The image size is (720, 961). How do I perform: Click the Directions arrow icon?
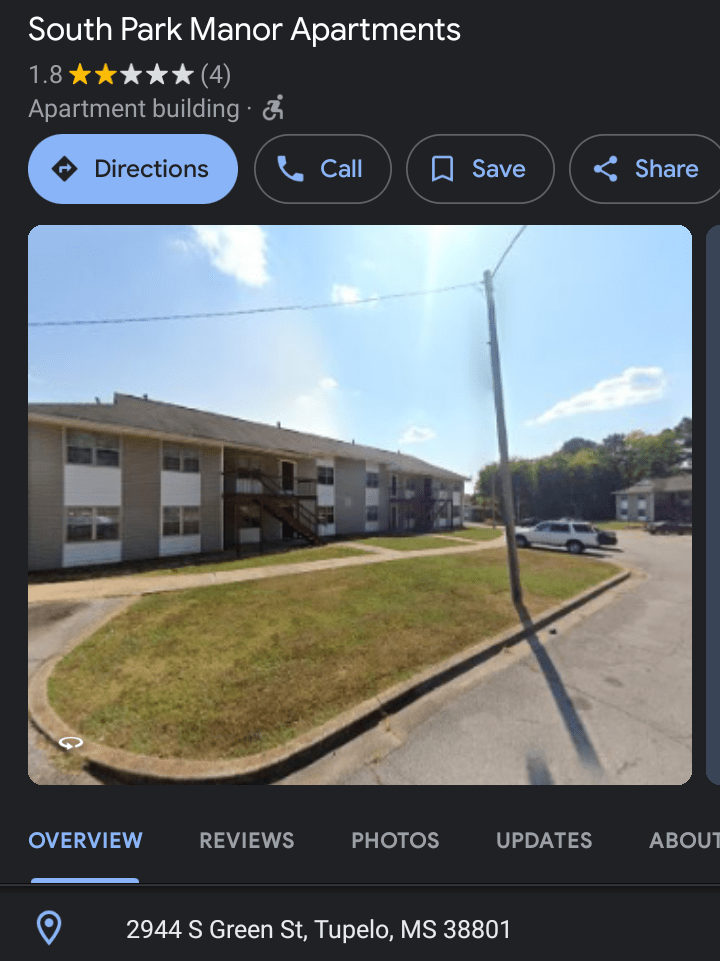click(x=64, y=169)
